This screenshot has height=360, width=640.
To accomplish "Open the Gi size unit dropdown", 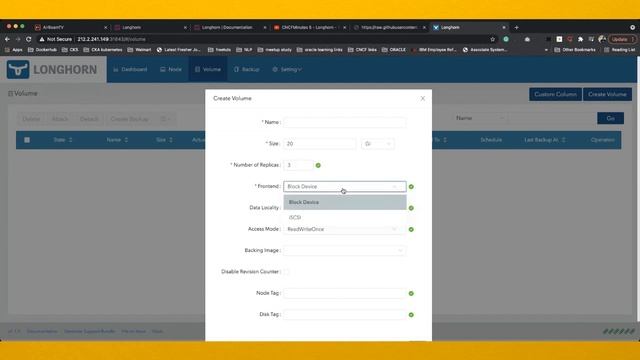I will coord(378,144).
